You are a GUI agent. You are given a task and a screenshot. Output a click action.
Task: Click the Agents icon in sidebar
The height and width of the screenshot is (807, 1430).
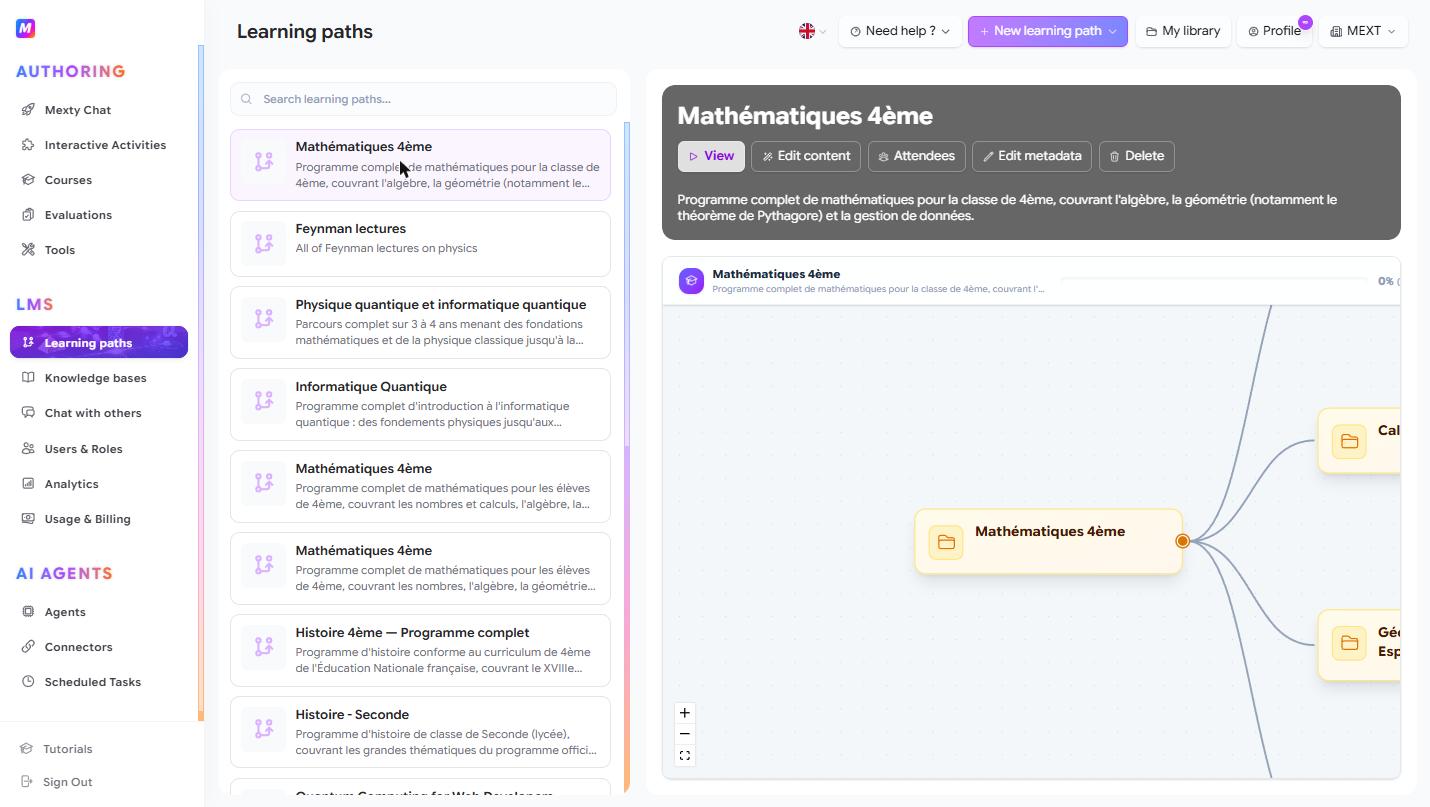pos(28,612)
